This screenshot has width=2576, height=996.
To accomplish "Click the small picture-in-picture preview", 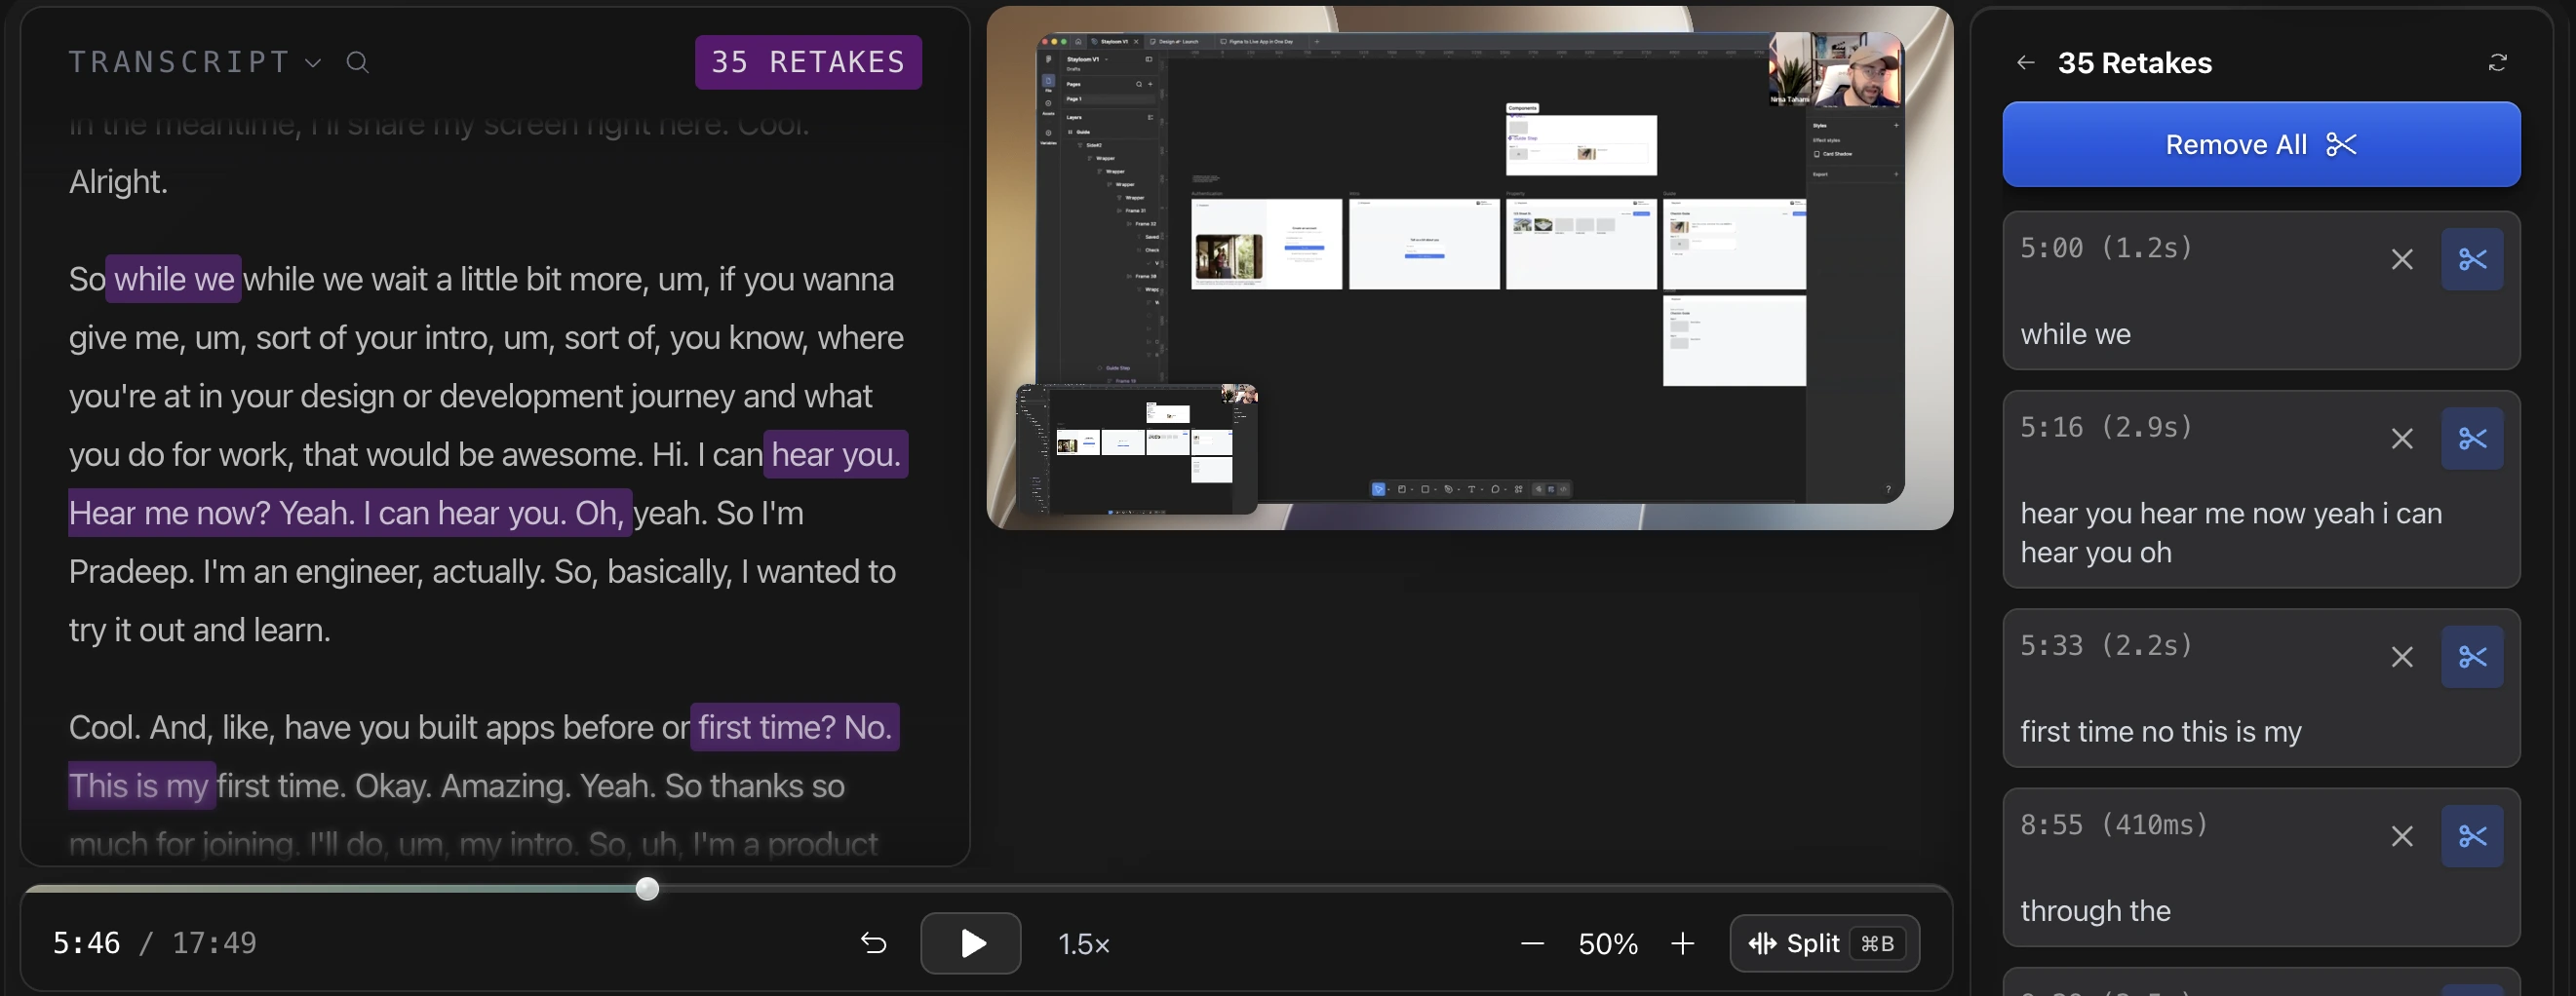I will pyautogui.click(x=1137, y=449).
